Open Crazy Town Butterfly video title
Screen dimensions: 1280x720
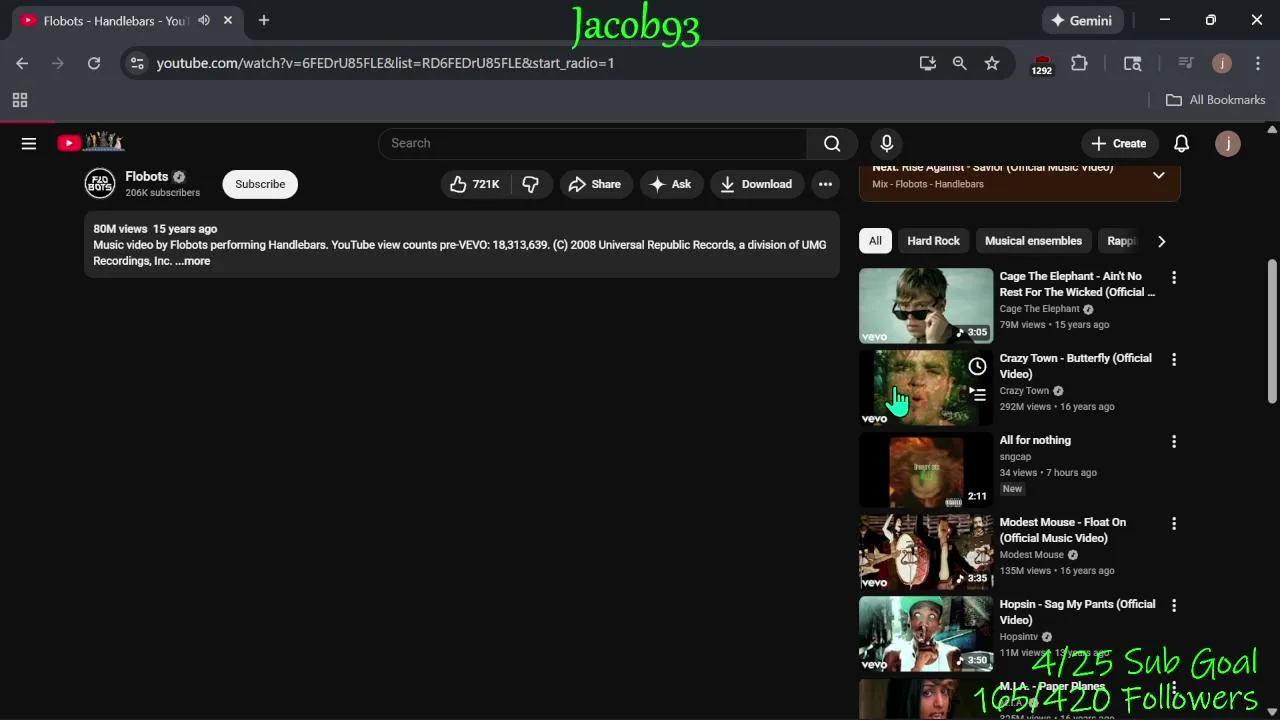tap(1076, 366)
